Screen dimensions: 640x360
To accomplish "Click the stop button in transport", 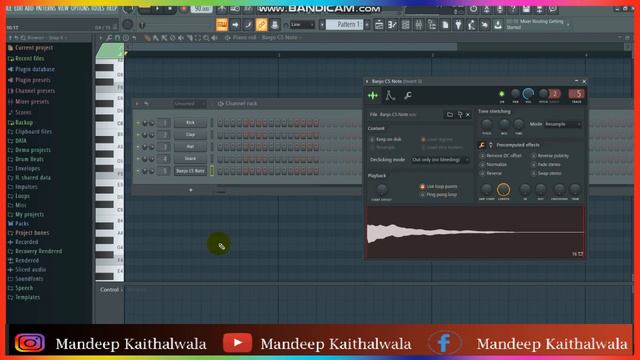I will point(170,9).
